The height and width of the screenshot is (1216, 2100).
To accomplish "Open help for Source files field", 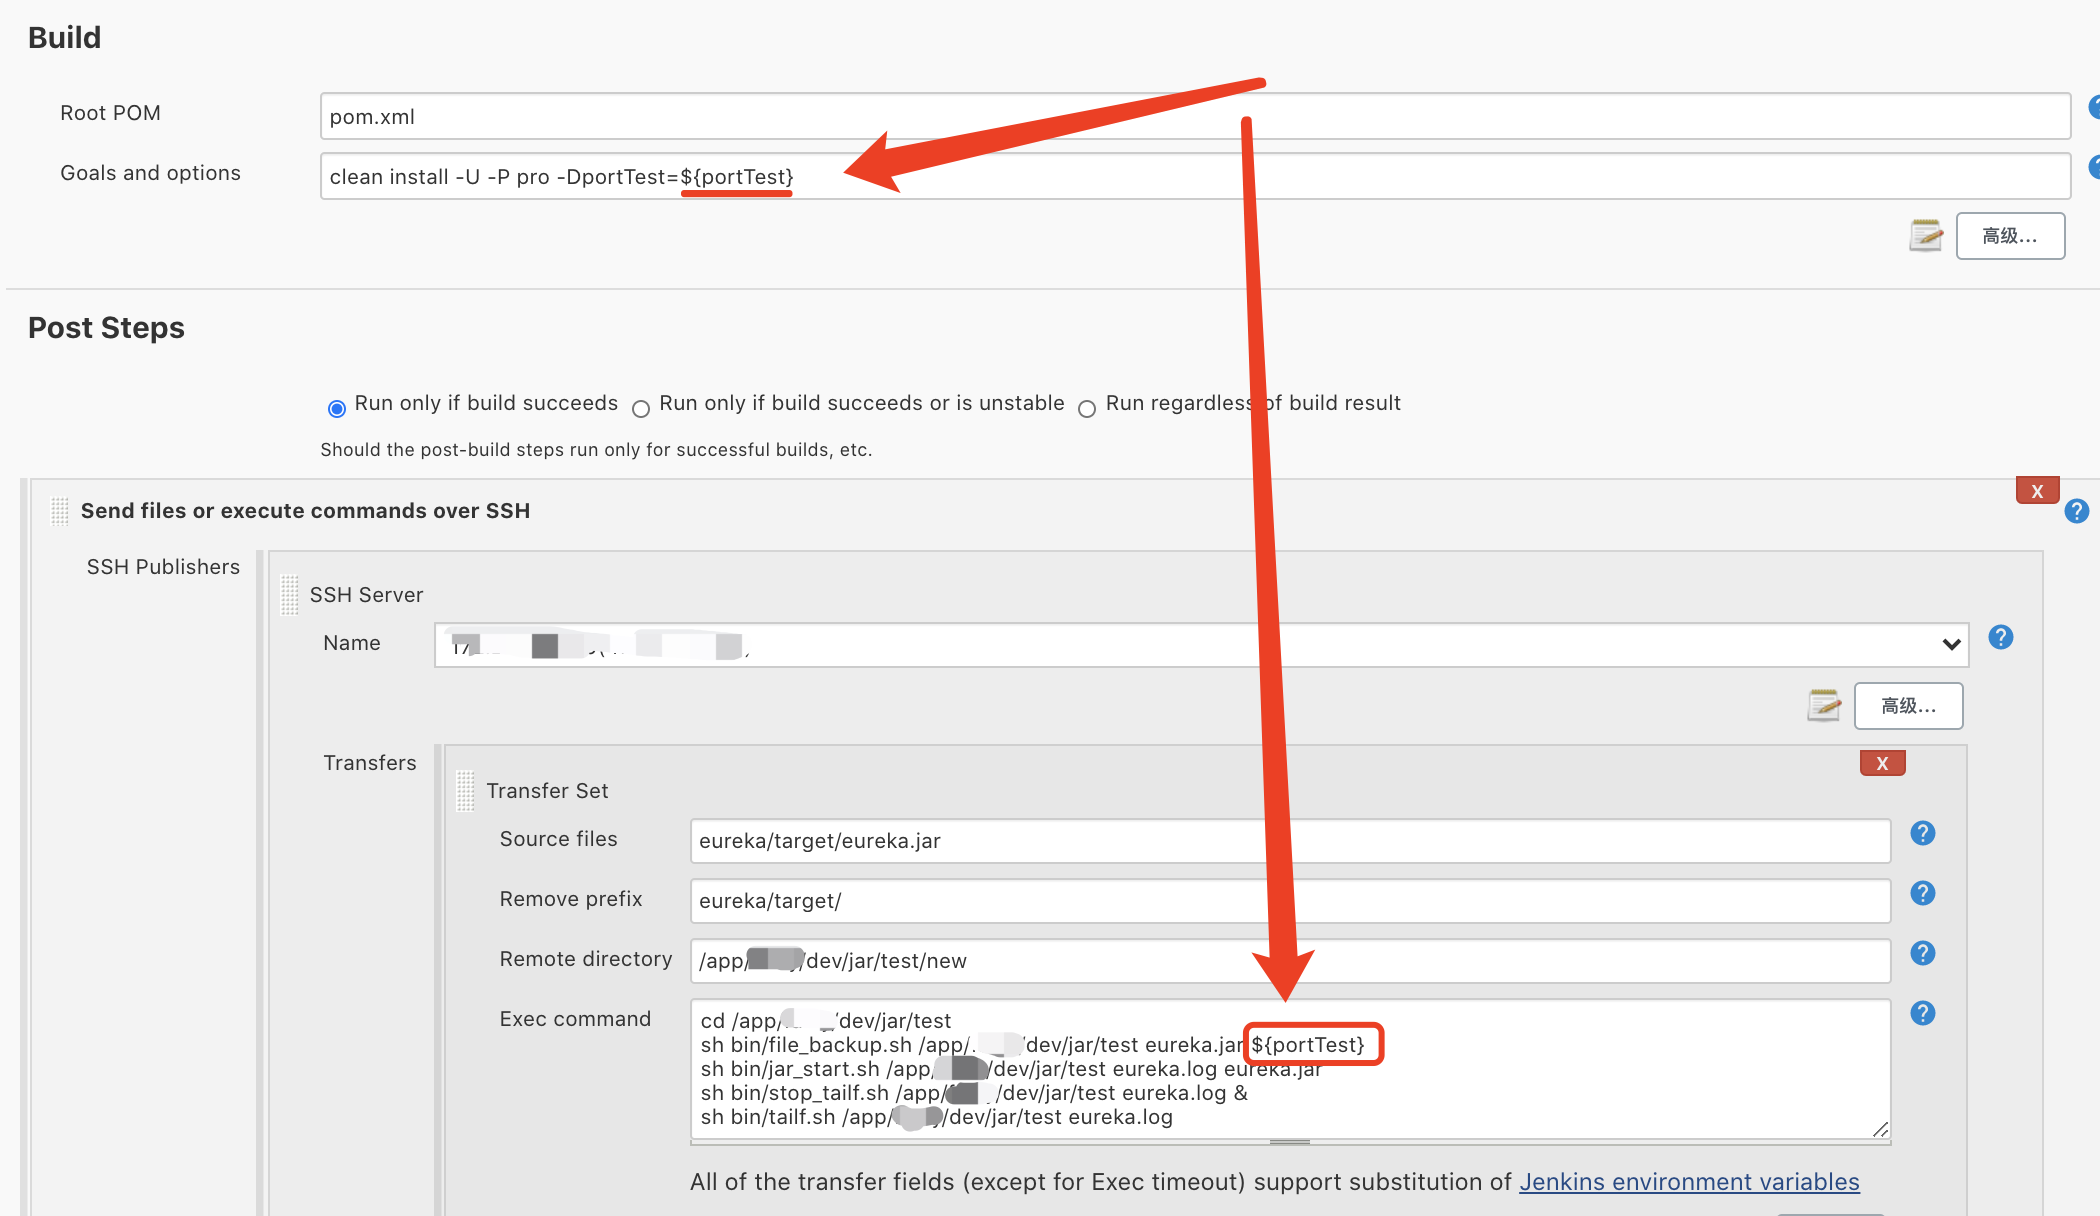I will [x=1922, y=833].
